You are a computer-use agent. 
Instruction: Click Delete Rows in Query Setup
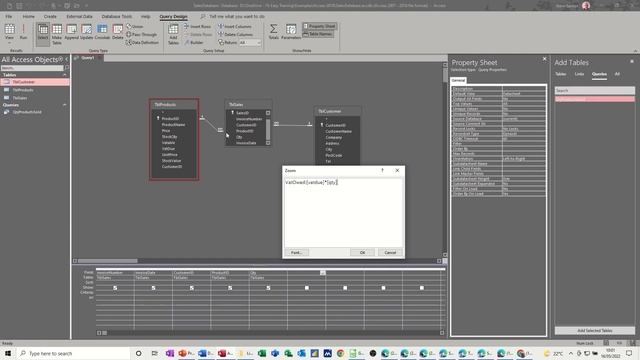pyautogui.click(x=198, y=35)
